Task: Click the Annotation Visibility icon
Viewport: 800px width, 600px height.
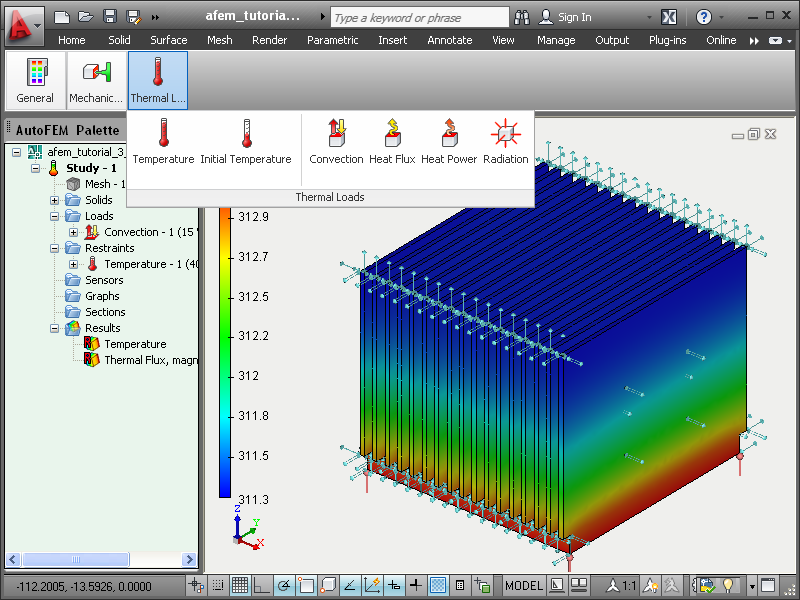Action: pos(651,585)
